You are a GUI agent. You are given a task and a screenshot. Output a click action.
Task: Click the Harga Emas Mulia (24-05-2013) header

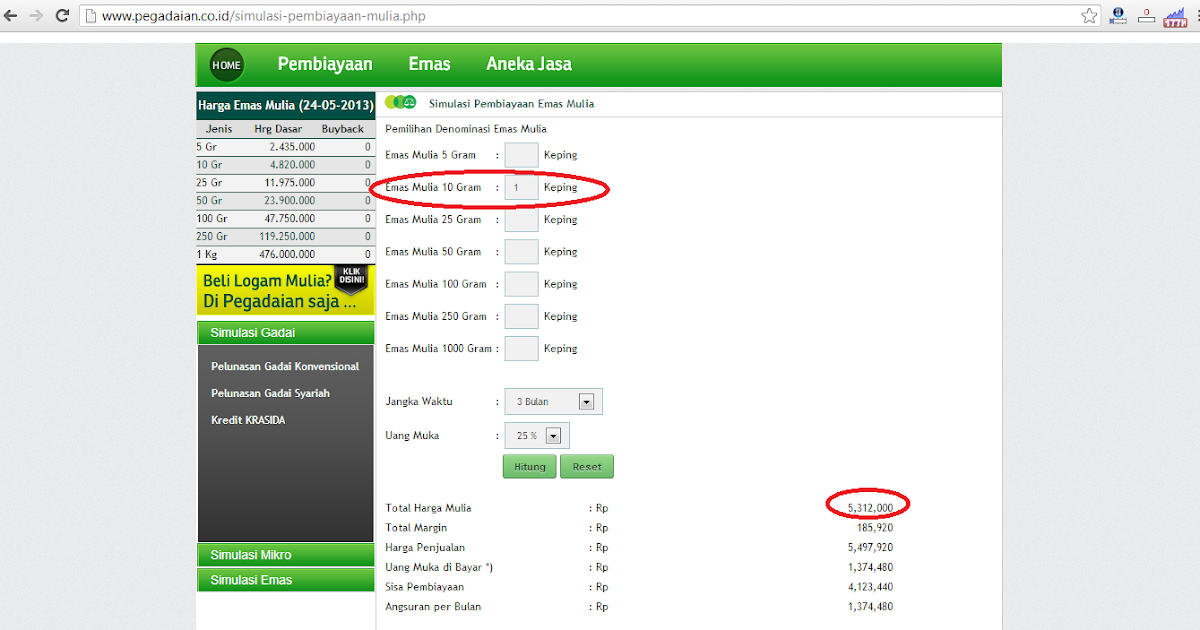pos(285,105)
